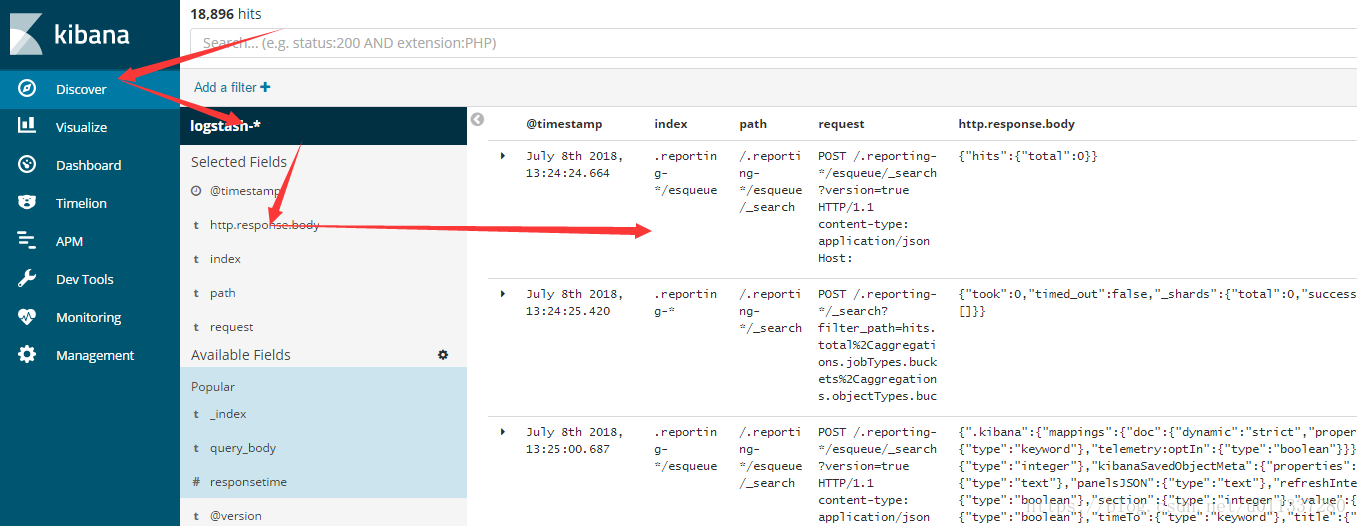The width and height of the screenshot is (1357, 526).
Task: Click the plus icon beside Add a filter
Action: click(265, 87)
